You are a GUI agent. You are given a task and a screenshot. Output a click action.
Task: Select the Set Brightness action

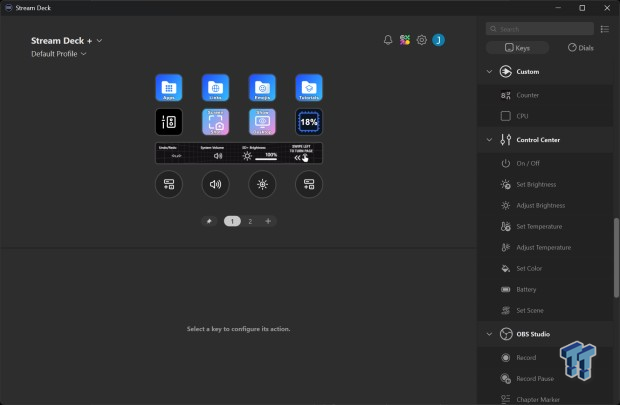(x=546, y=184)
